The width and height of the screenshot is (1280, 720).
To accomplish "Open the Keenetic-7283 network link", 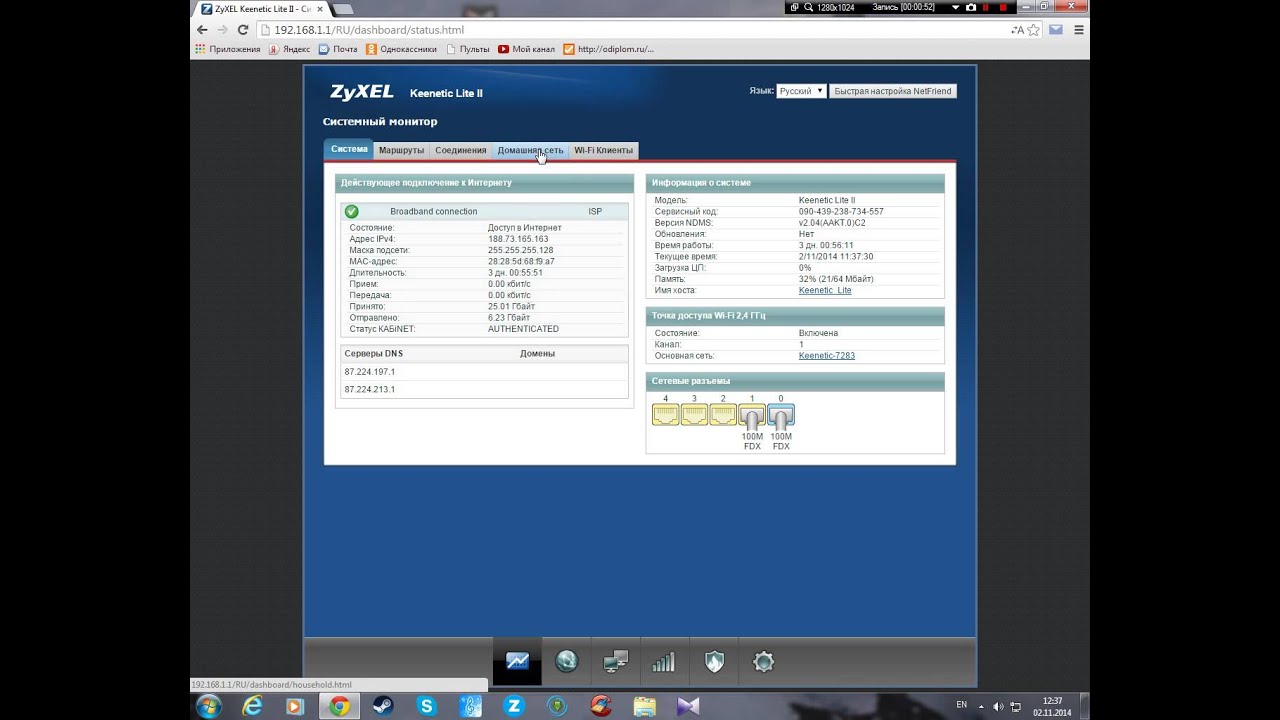I will pos(827,355).
